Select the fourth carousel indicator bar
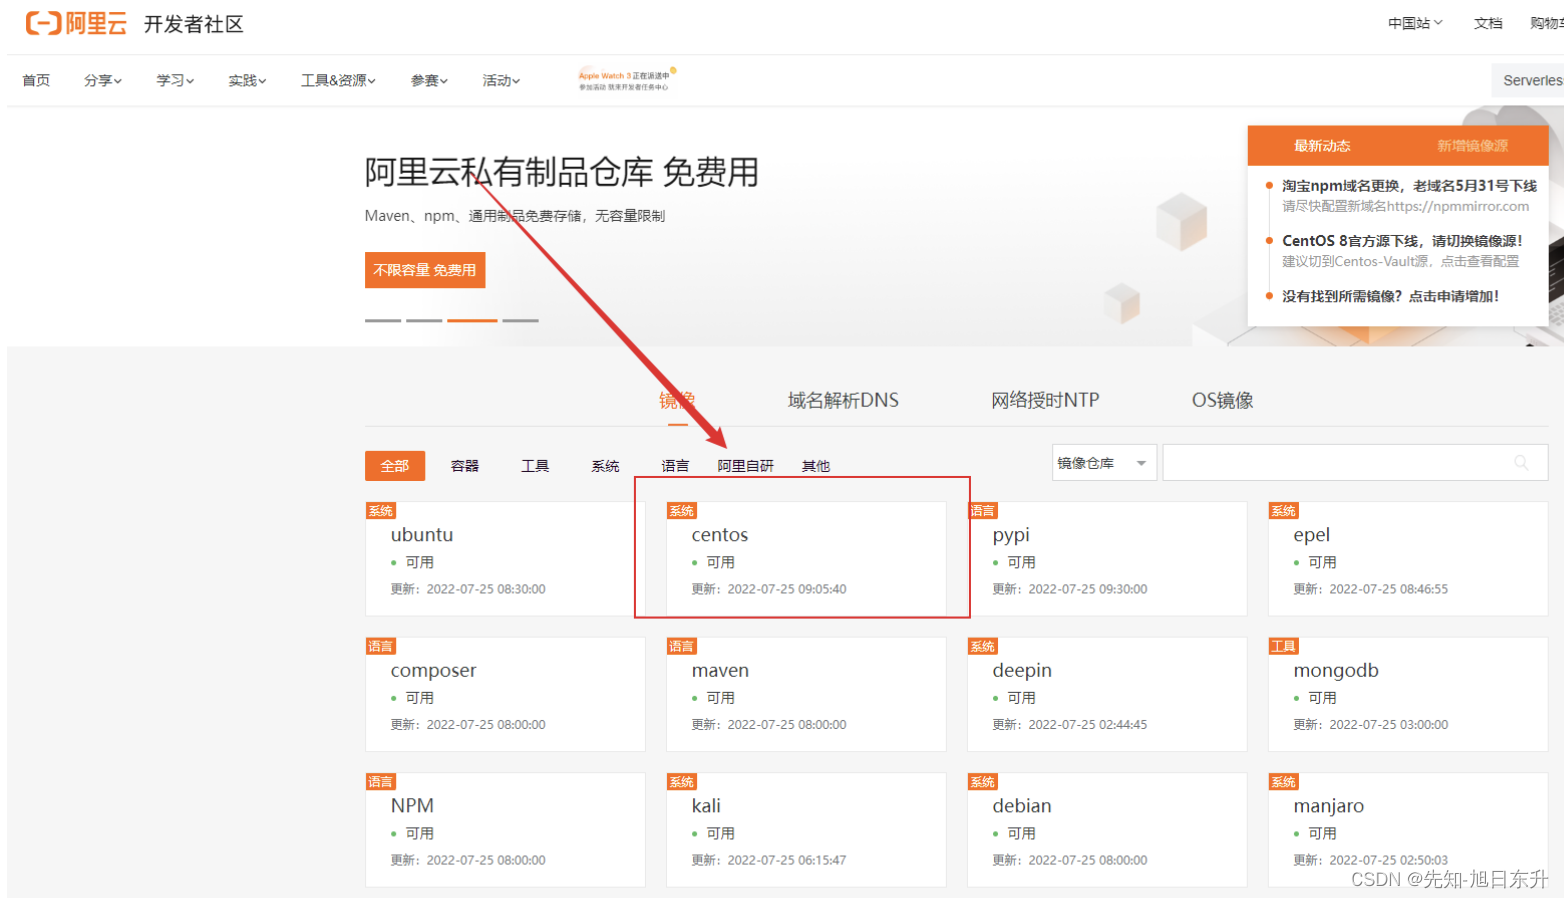This screenshot has width=1564, height=898. (x=520, y=320)
